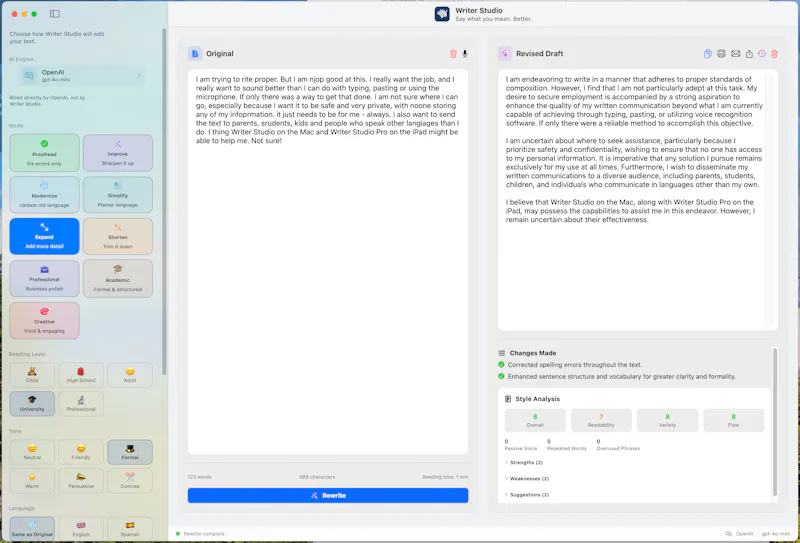Image resolution: width=800 pixels, height=543 pixels.
Task: Start dictation with microphone icon
Action: 465,54
